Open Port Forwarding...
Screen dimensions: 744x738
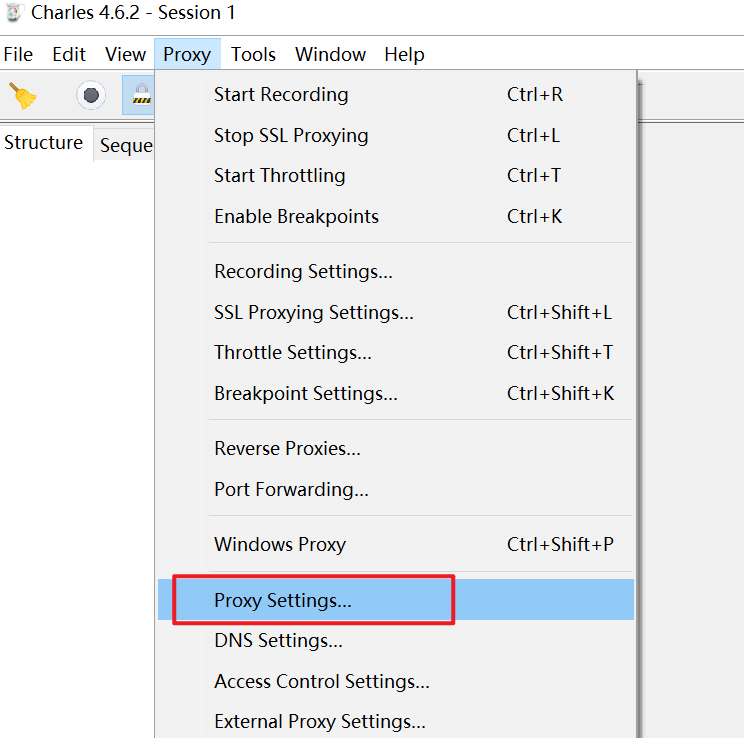tap(396, 489)
